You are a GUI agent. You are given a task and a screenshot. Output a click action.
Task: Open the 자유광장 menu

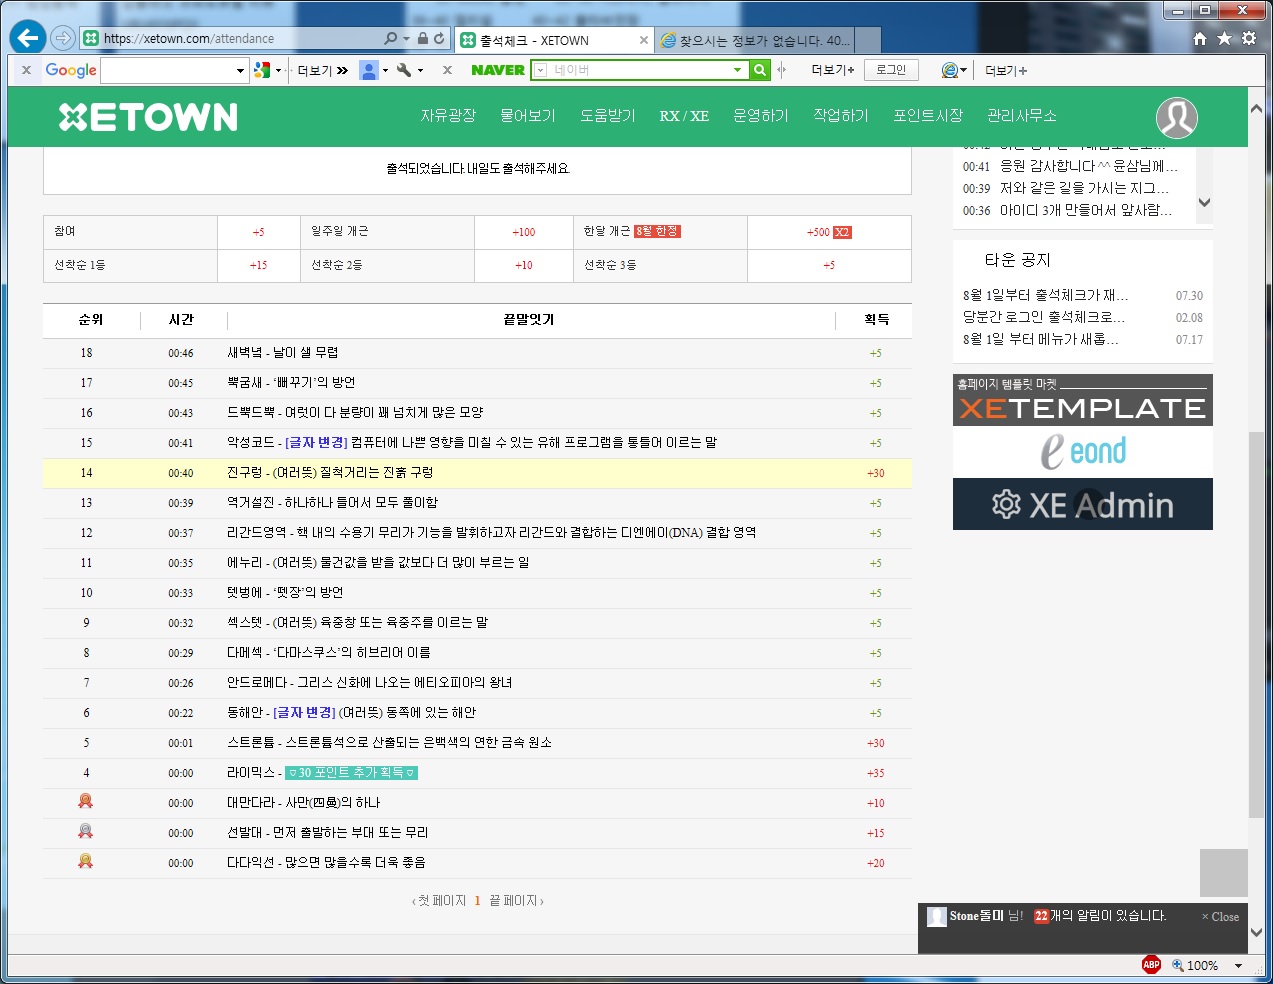click(x=448, y=116)
